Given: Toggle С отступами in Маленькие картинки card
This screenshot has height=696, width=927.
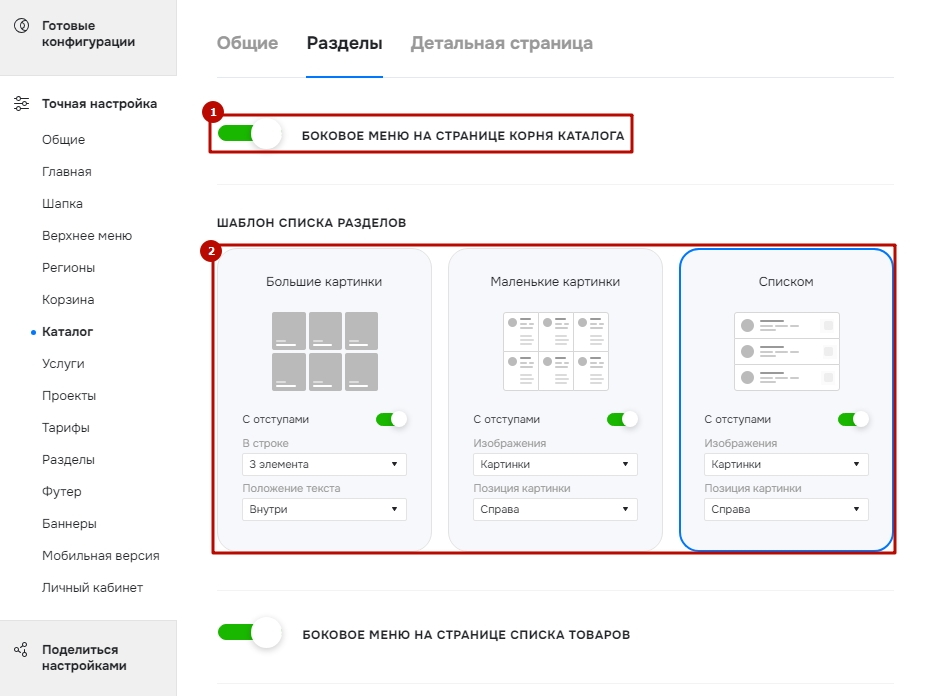Looking at the screenshot, I should (x=623, y=419).
